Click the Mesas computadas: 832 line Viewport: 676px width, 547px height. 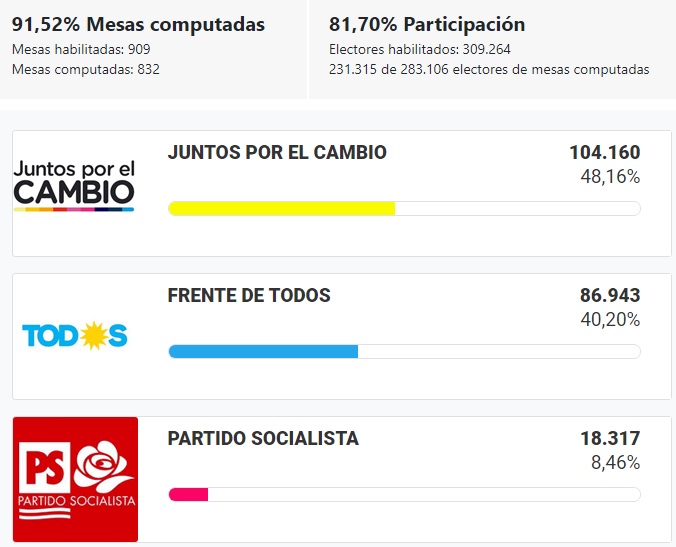click(85, 69)
